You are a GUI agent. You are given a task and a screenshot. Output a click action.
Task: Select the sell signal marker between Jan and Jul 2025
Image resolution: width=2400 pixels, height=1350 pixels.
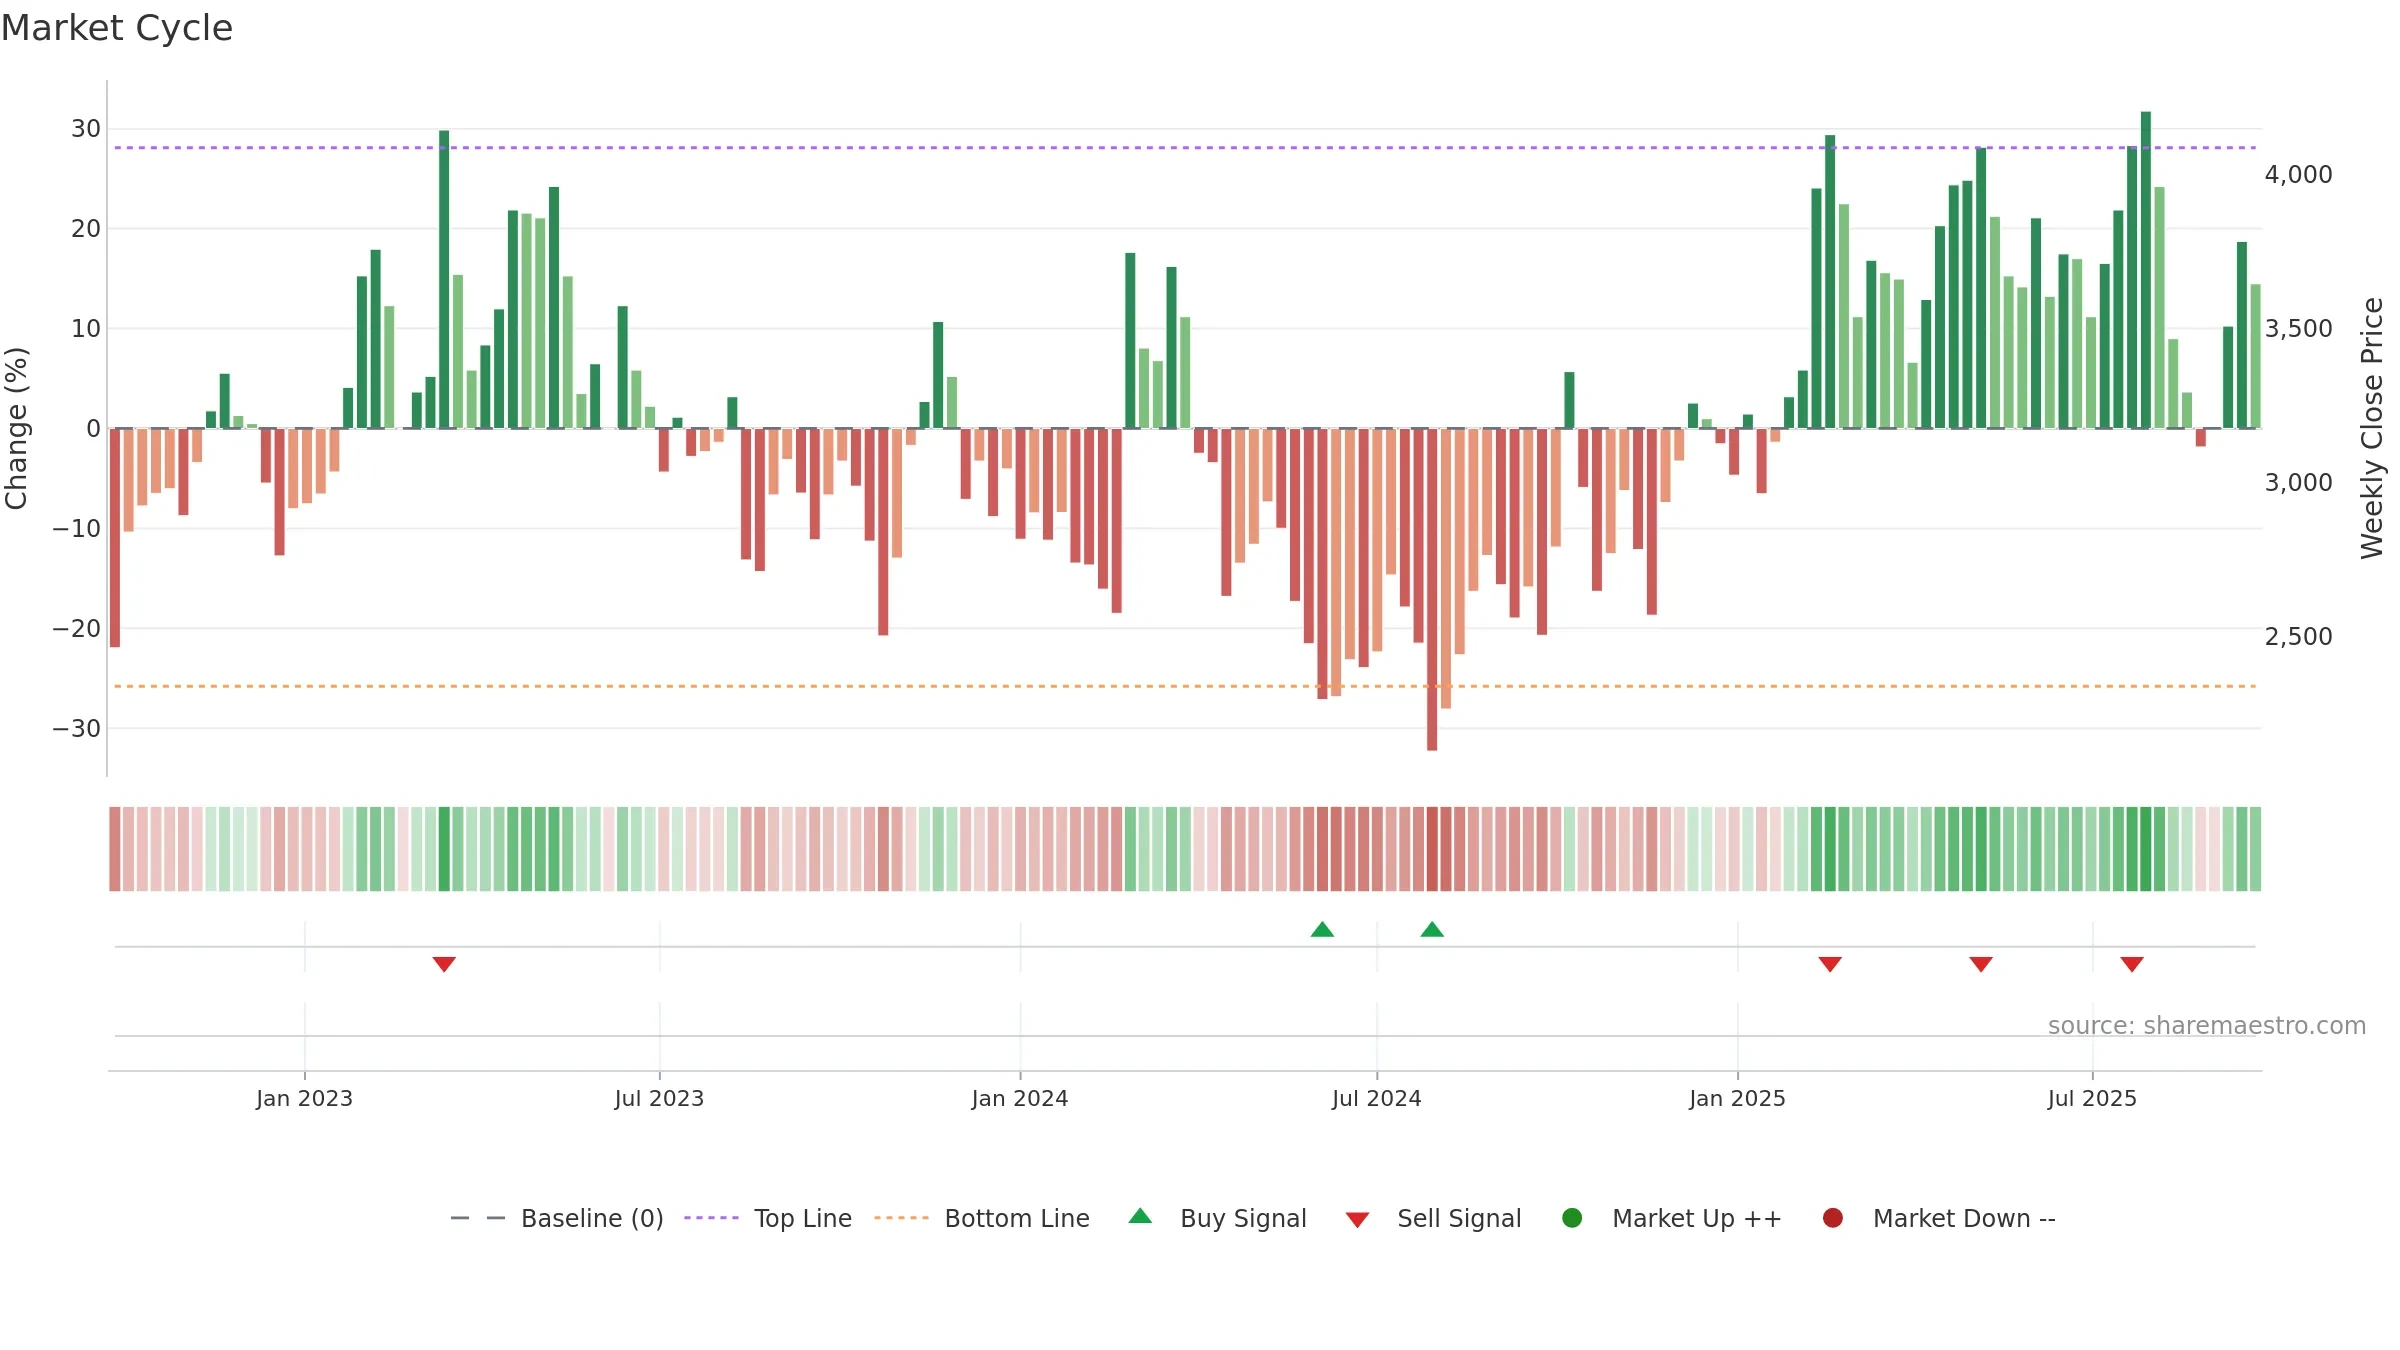point(1981,964)
